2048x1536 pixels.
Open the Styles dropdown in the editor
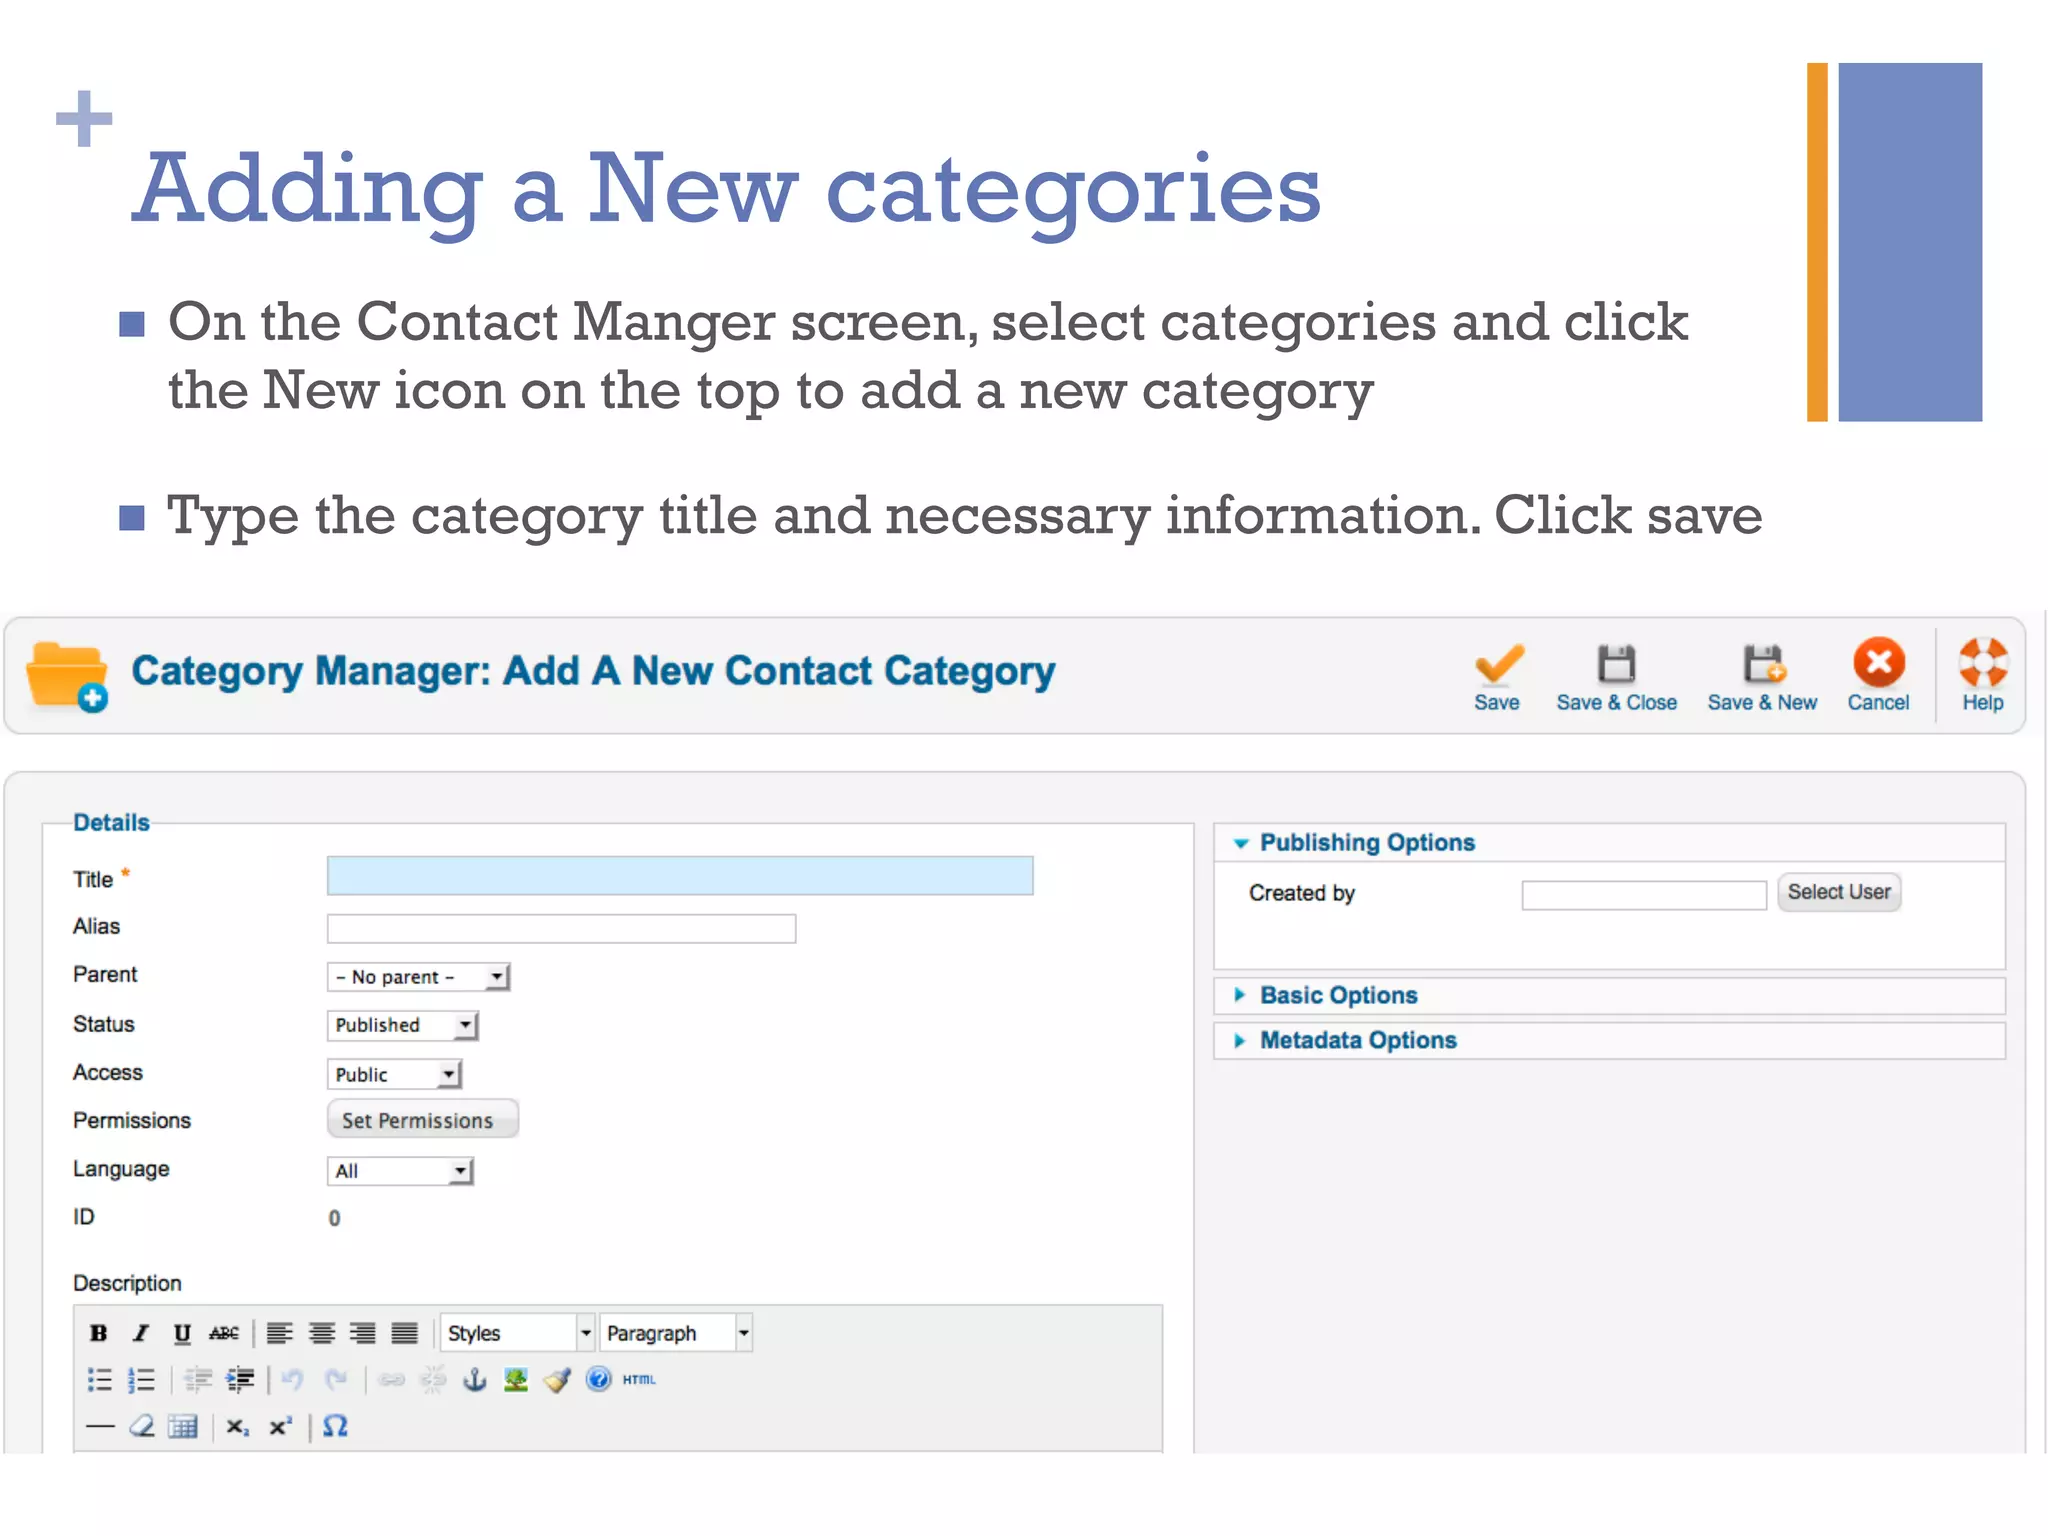[517, 1333]
